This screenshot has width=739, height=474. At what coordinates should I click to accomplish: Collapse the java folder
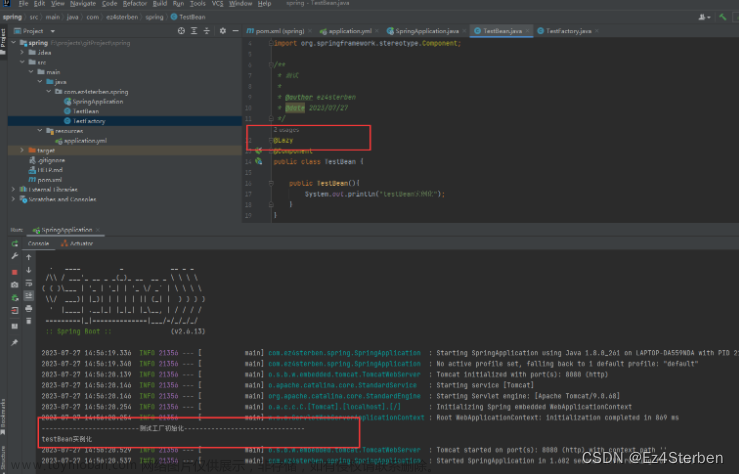(x=40, y=82)
